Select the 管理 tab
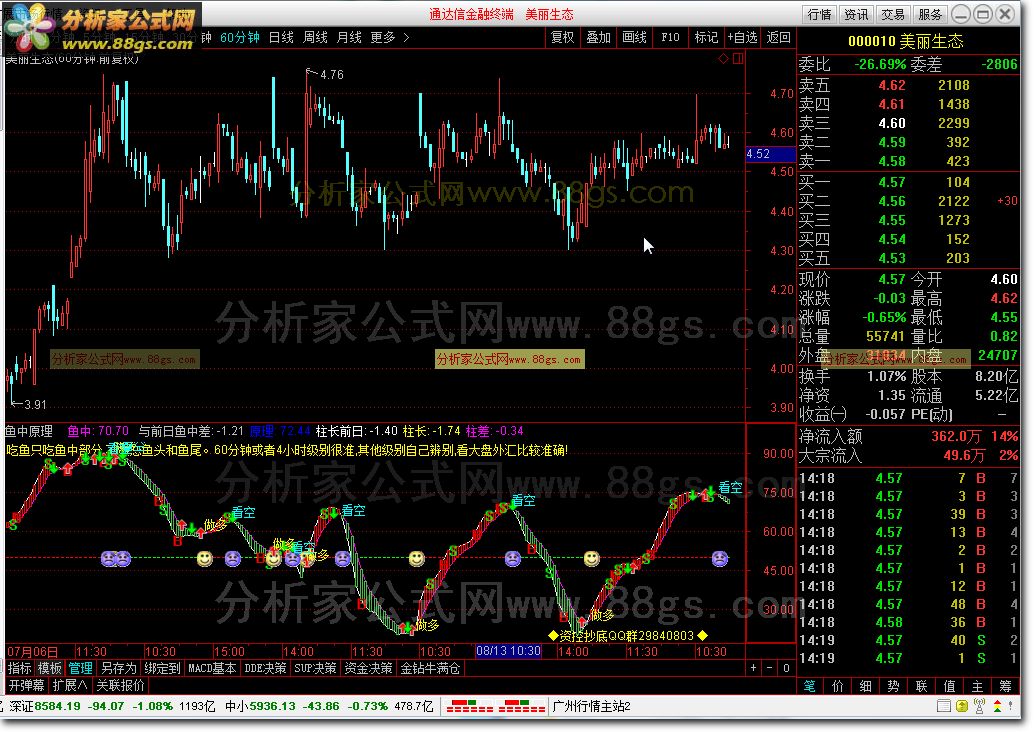1034x732 pixels. coord(80,668)
